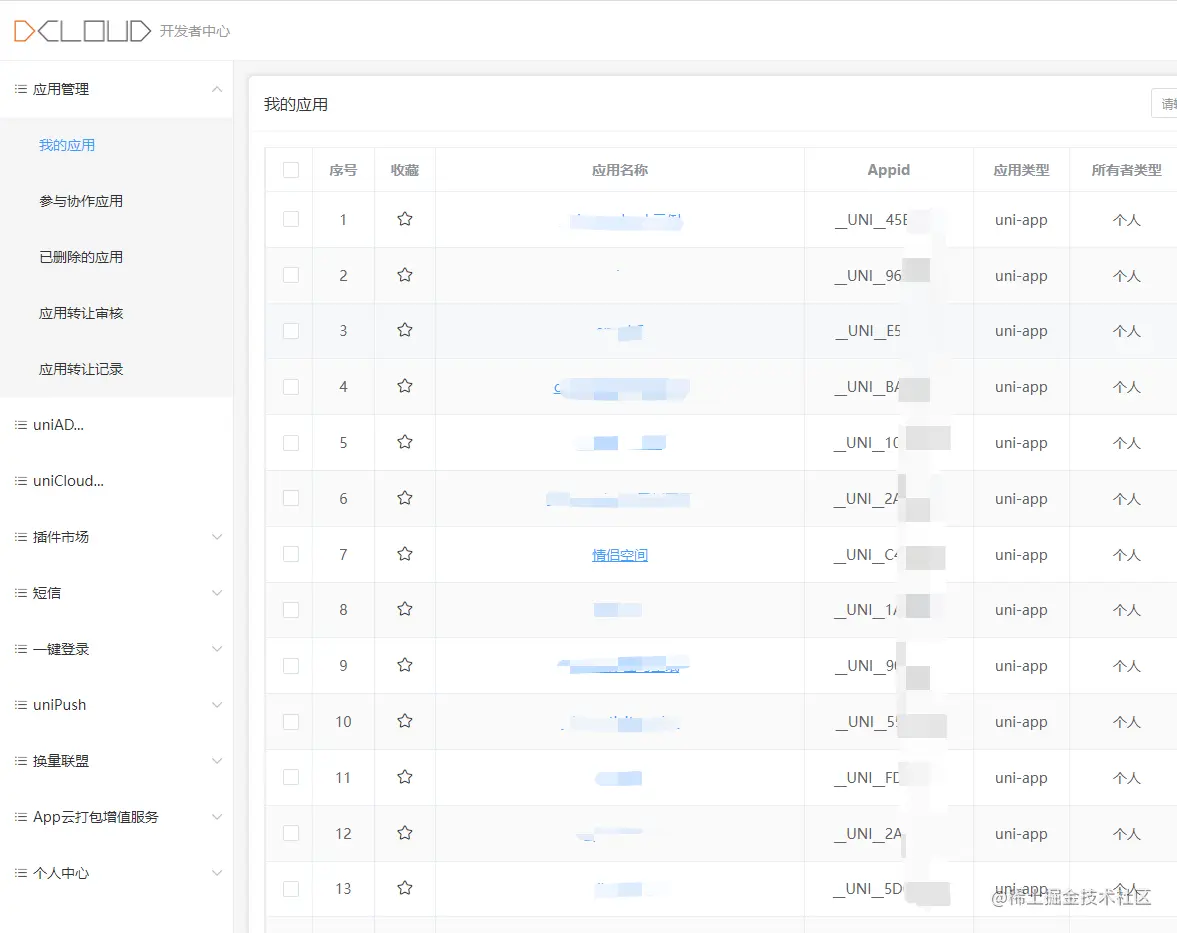Expand App云打包增值服务 chevron
The height and width of the screenshot is (933, 1177).
coord(217,817)
